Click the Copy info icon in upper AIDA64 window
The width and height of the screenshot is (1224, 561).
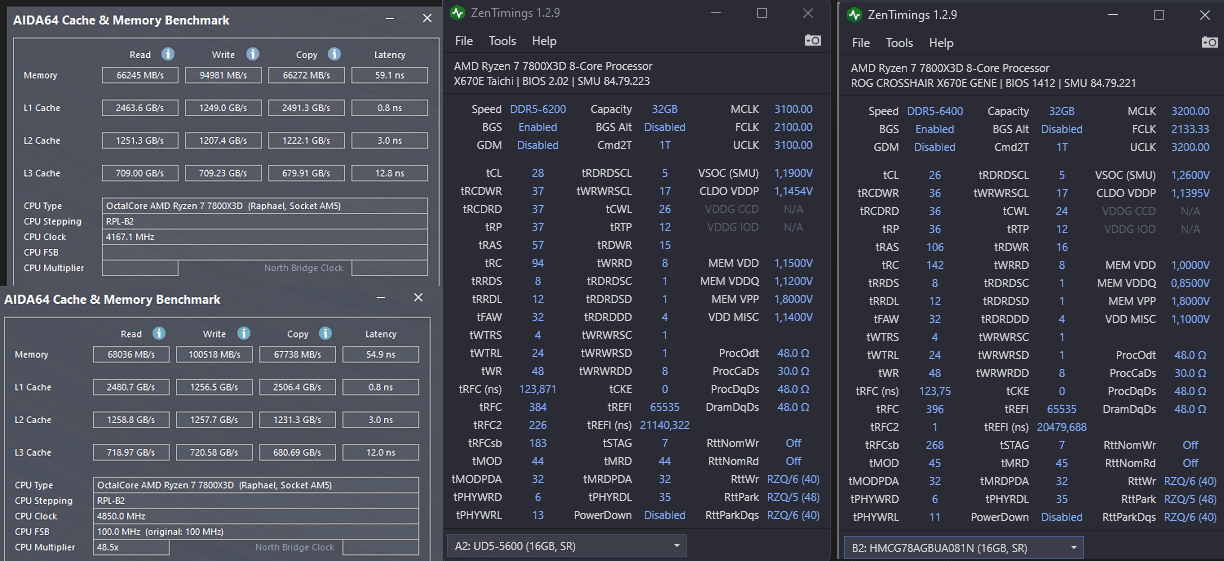point(334,54)
